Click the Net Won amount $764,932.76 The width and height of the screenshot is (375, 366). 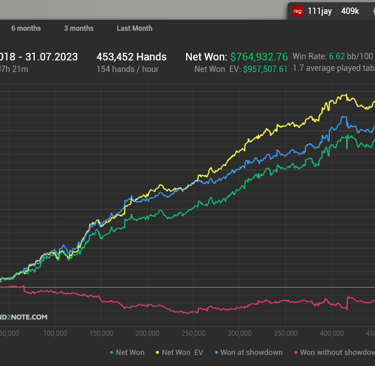coord(259,57)
